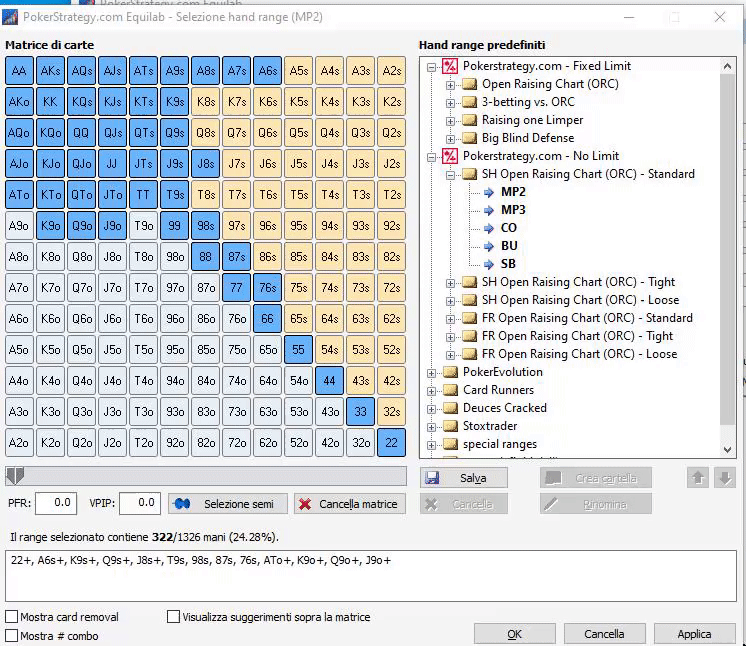Image resolution: width=746 pixels, height=646 pixels.
Task: Click the Stoxtrader folder icon
Action: (x=450, y=426)
